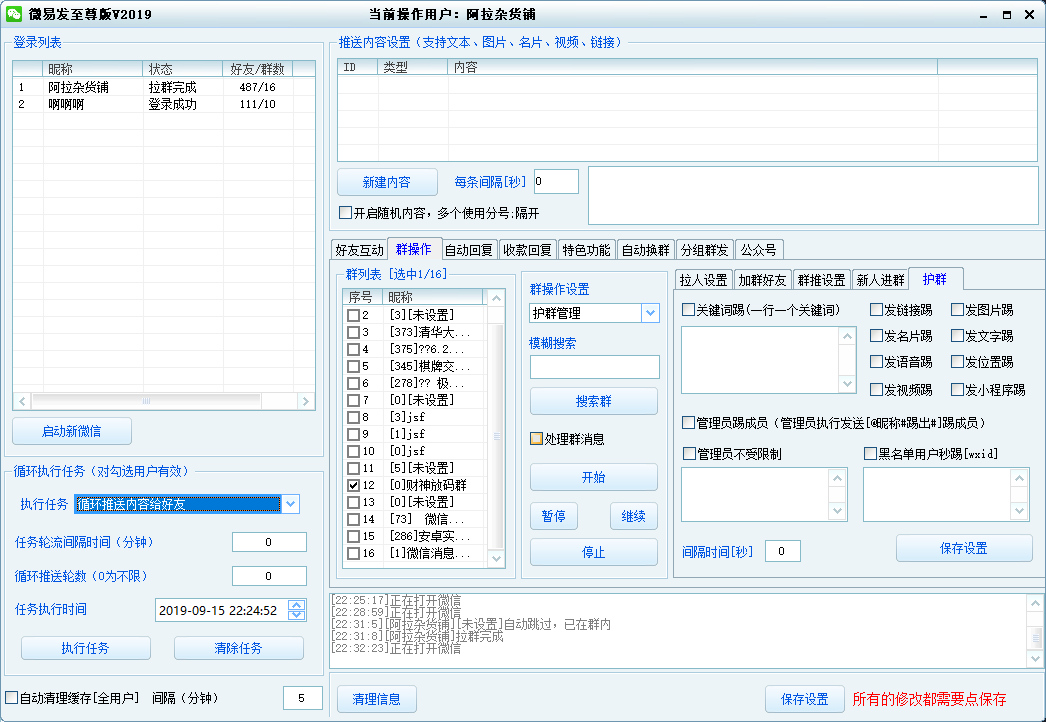
Task: Click the 暂停 button
Action: [554, 516]
